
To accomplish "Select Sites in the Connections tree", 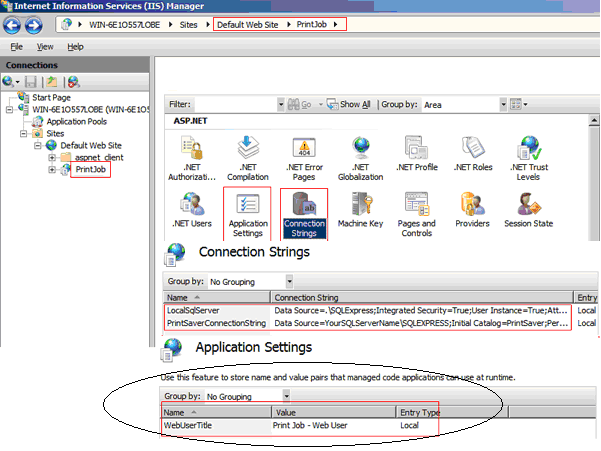I will (55, 134).
